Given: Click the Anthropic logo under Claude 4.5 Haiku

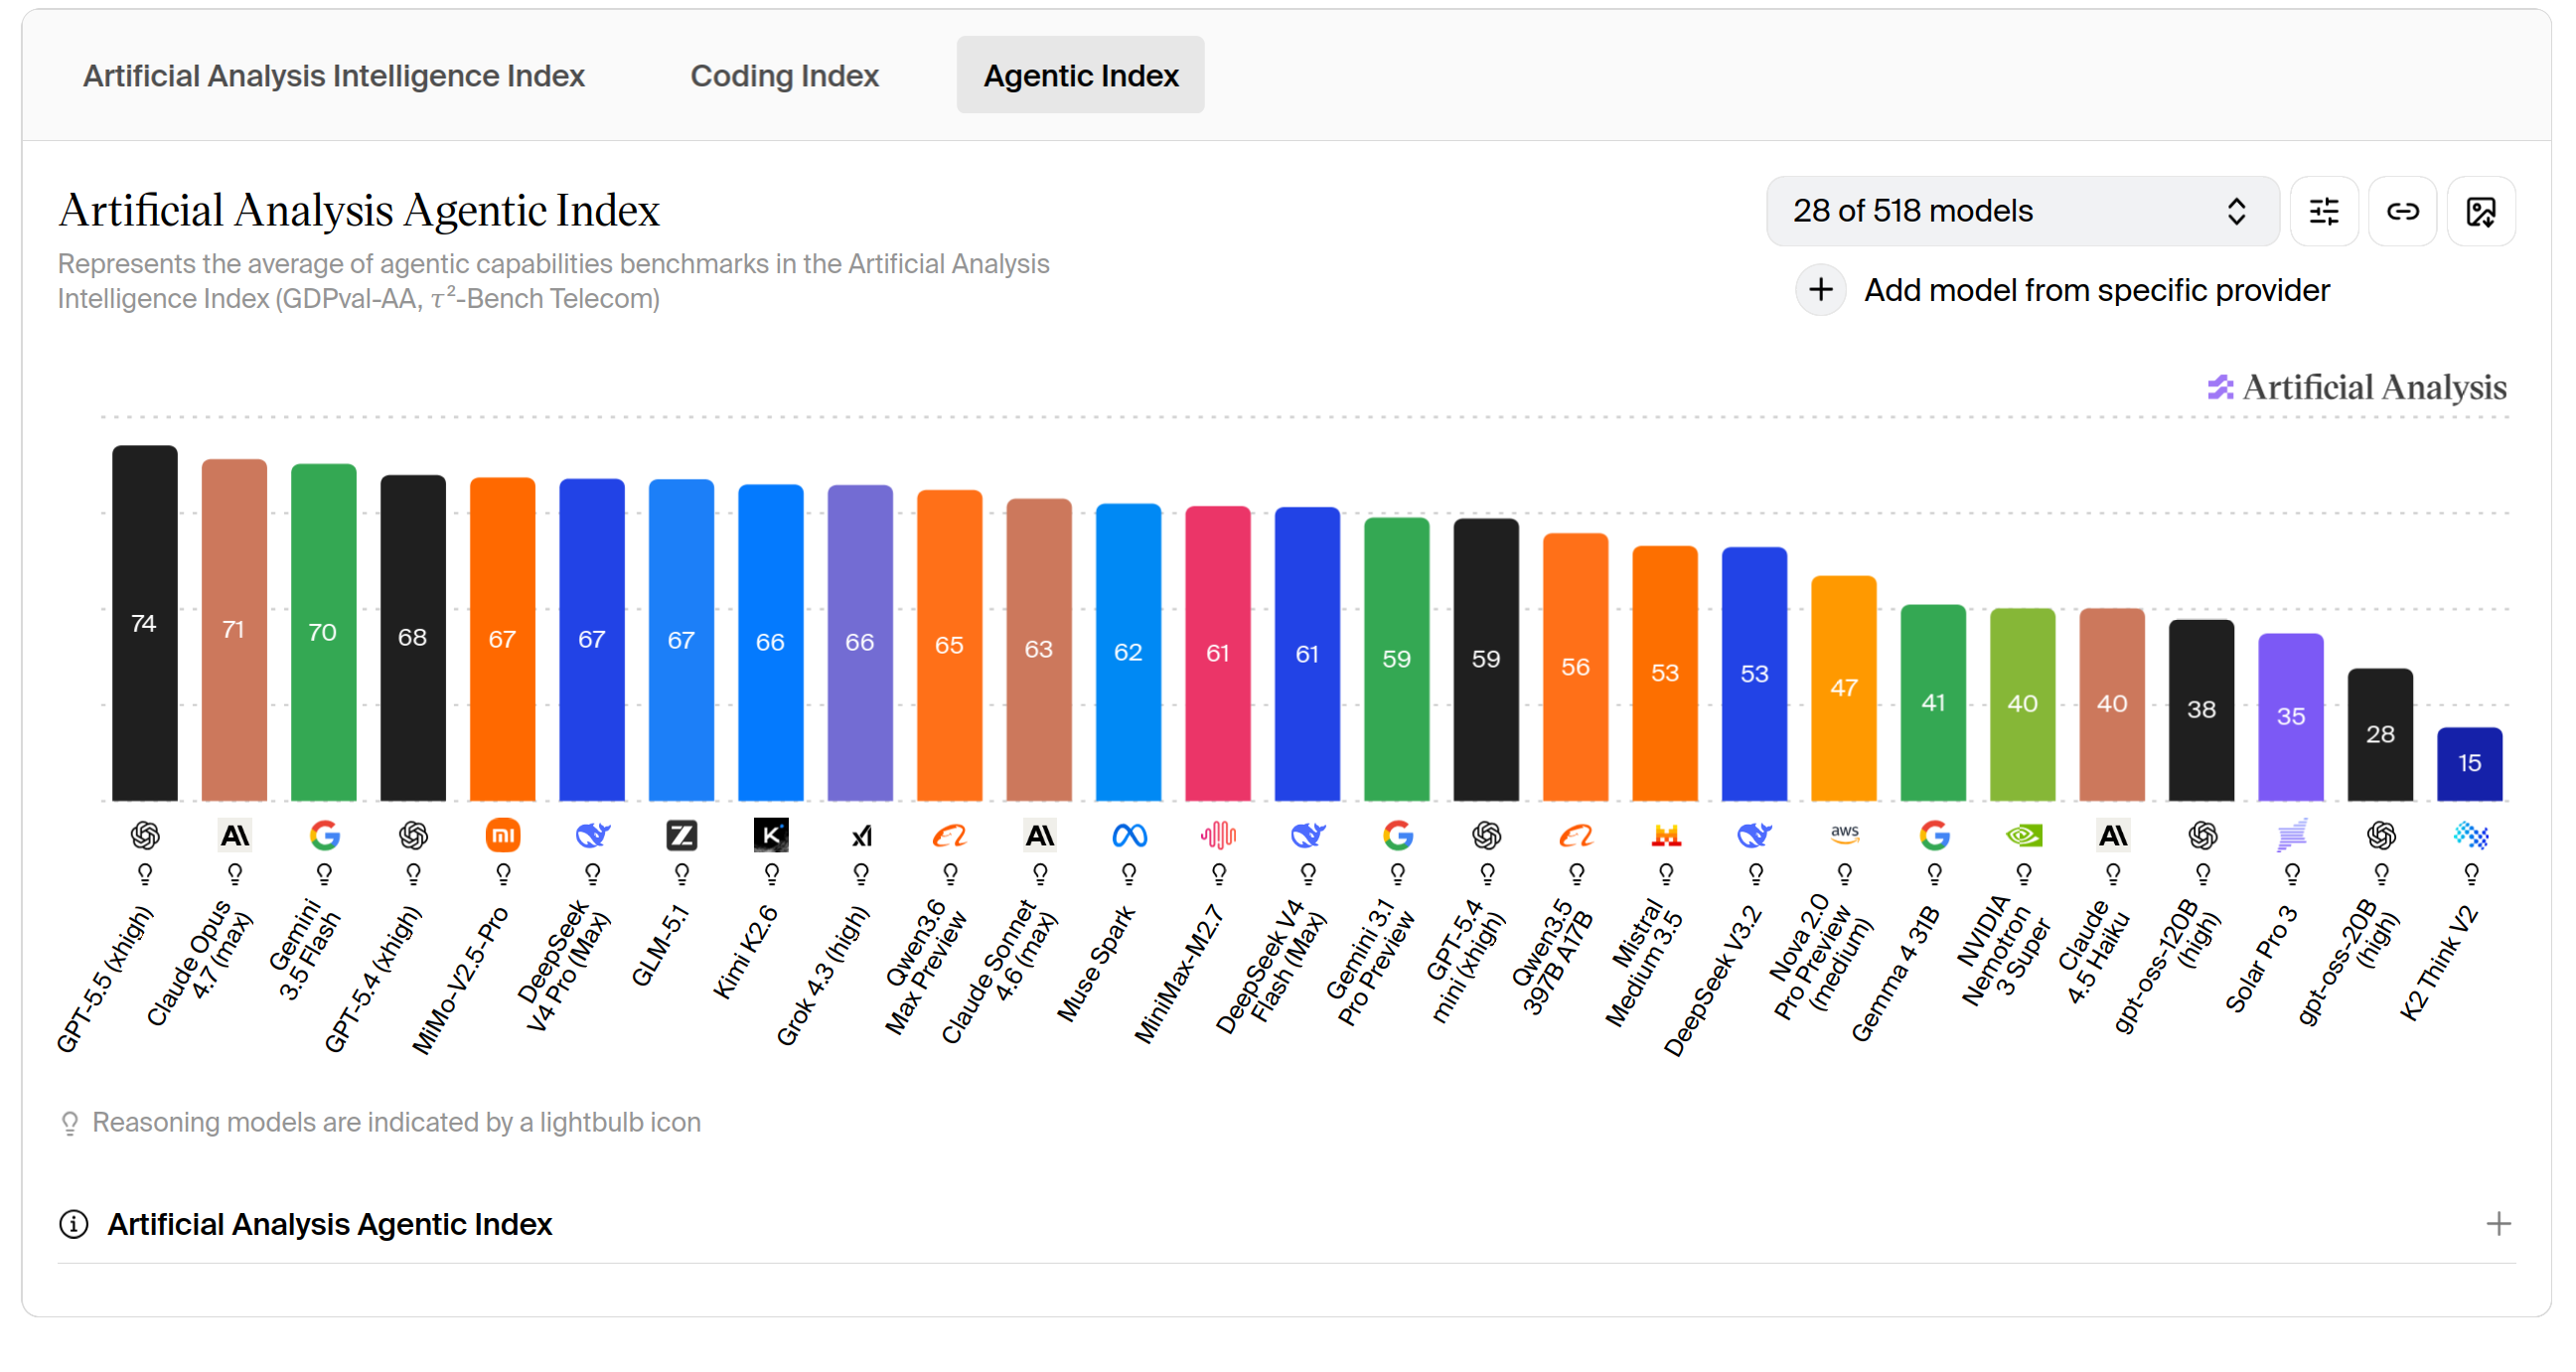Looking at the screenshot, I should (x=2112, y=835).
